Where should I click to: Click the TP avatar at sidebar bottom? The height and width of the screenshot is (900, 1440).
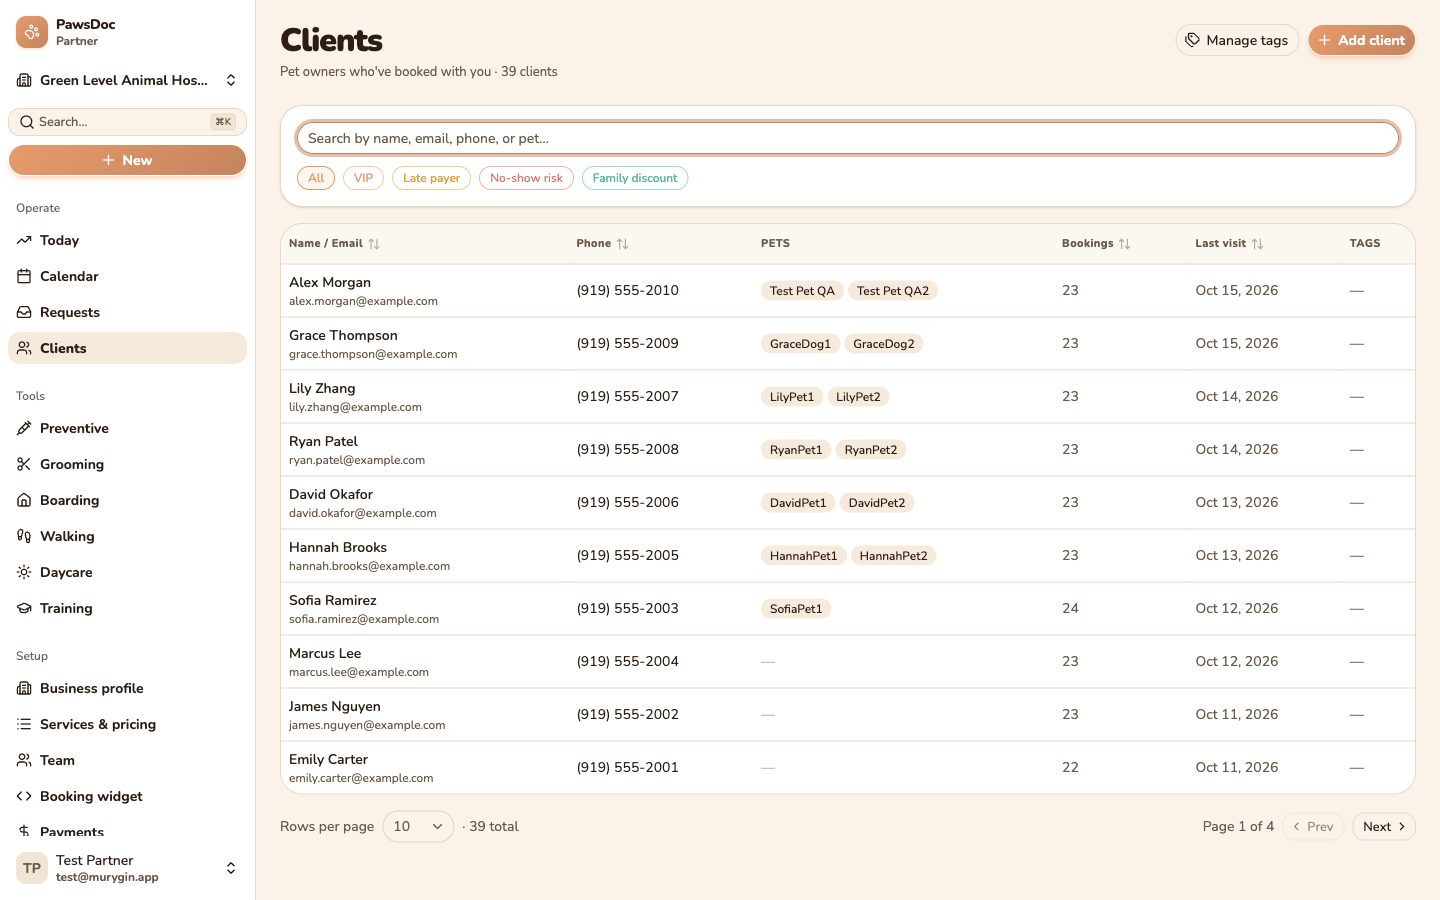32,868
